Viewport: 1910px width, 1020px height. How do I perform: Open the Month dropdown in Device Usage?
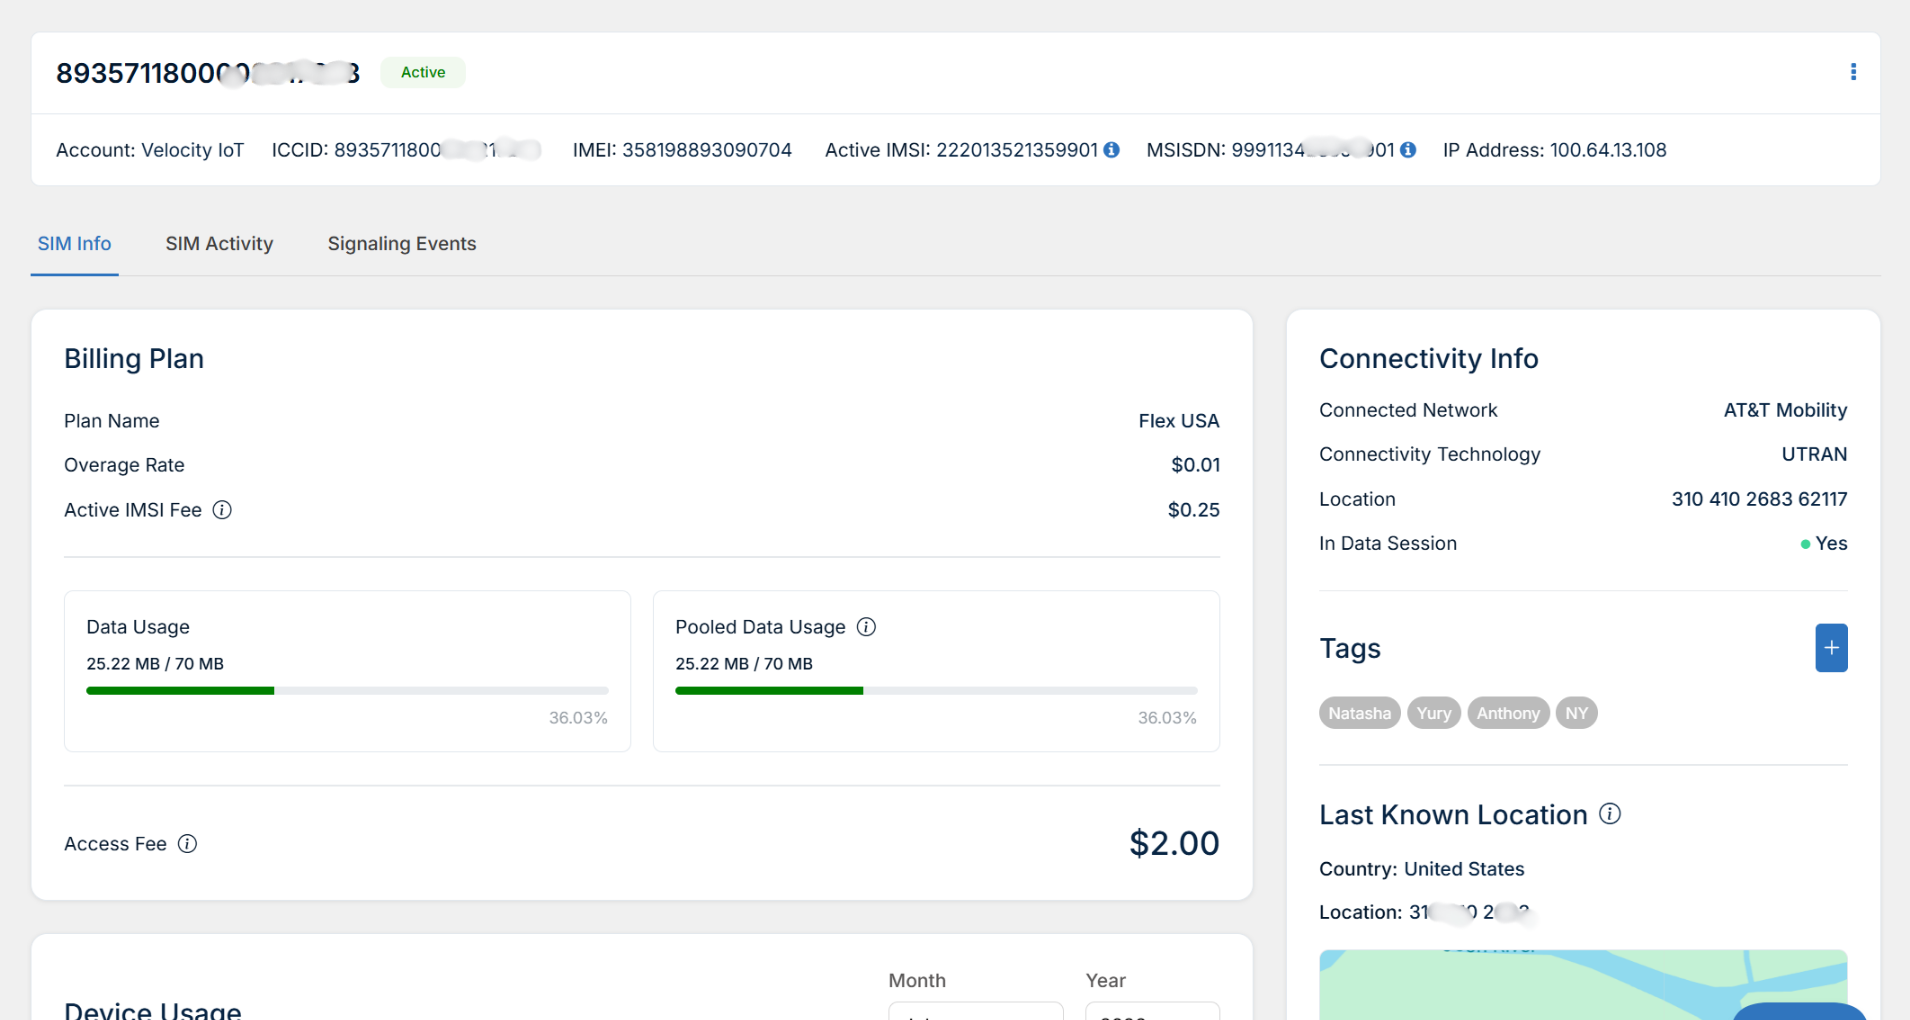[x=975, y=1011]
